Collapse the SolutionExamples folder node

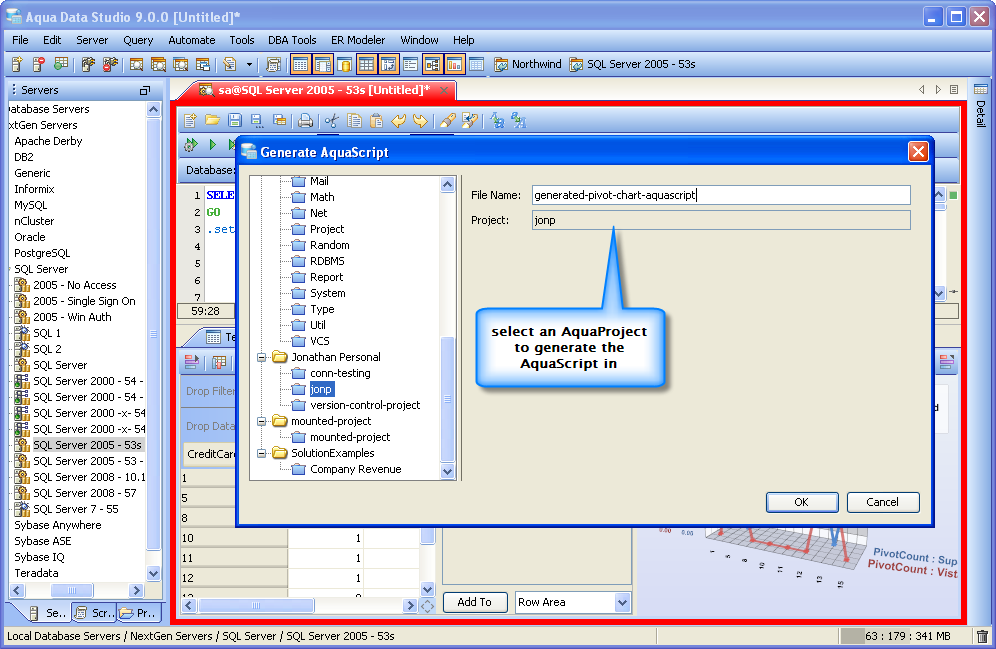tap(262, 453)
